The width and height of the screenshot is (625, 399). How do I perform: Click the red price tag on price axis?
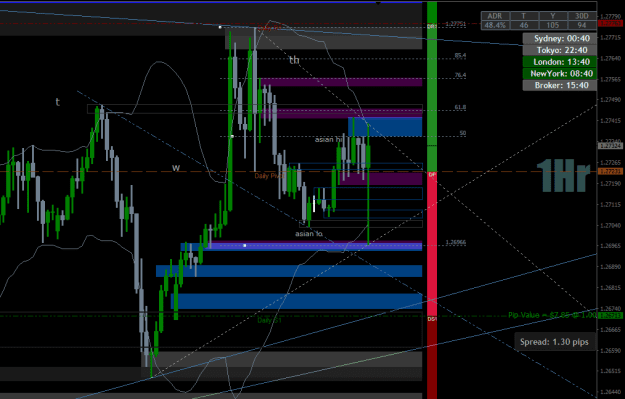click(611, 24)
